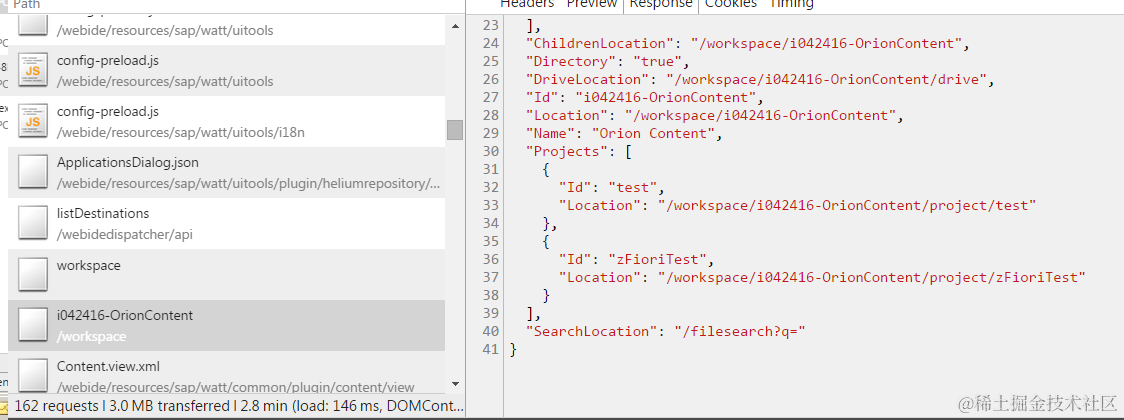Click the file icon beside i042416-OrionContent

coord(32,325)
